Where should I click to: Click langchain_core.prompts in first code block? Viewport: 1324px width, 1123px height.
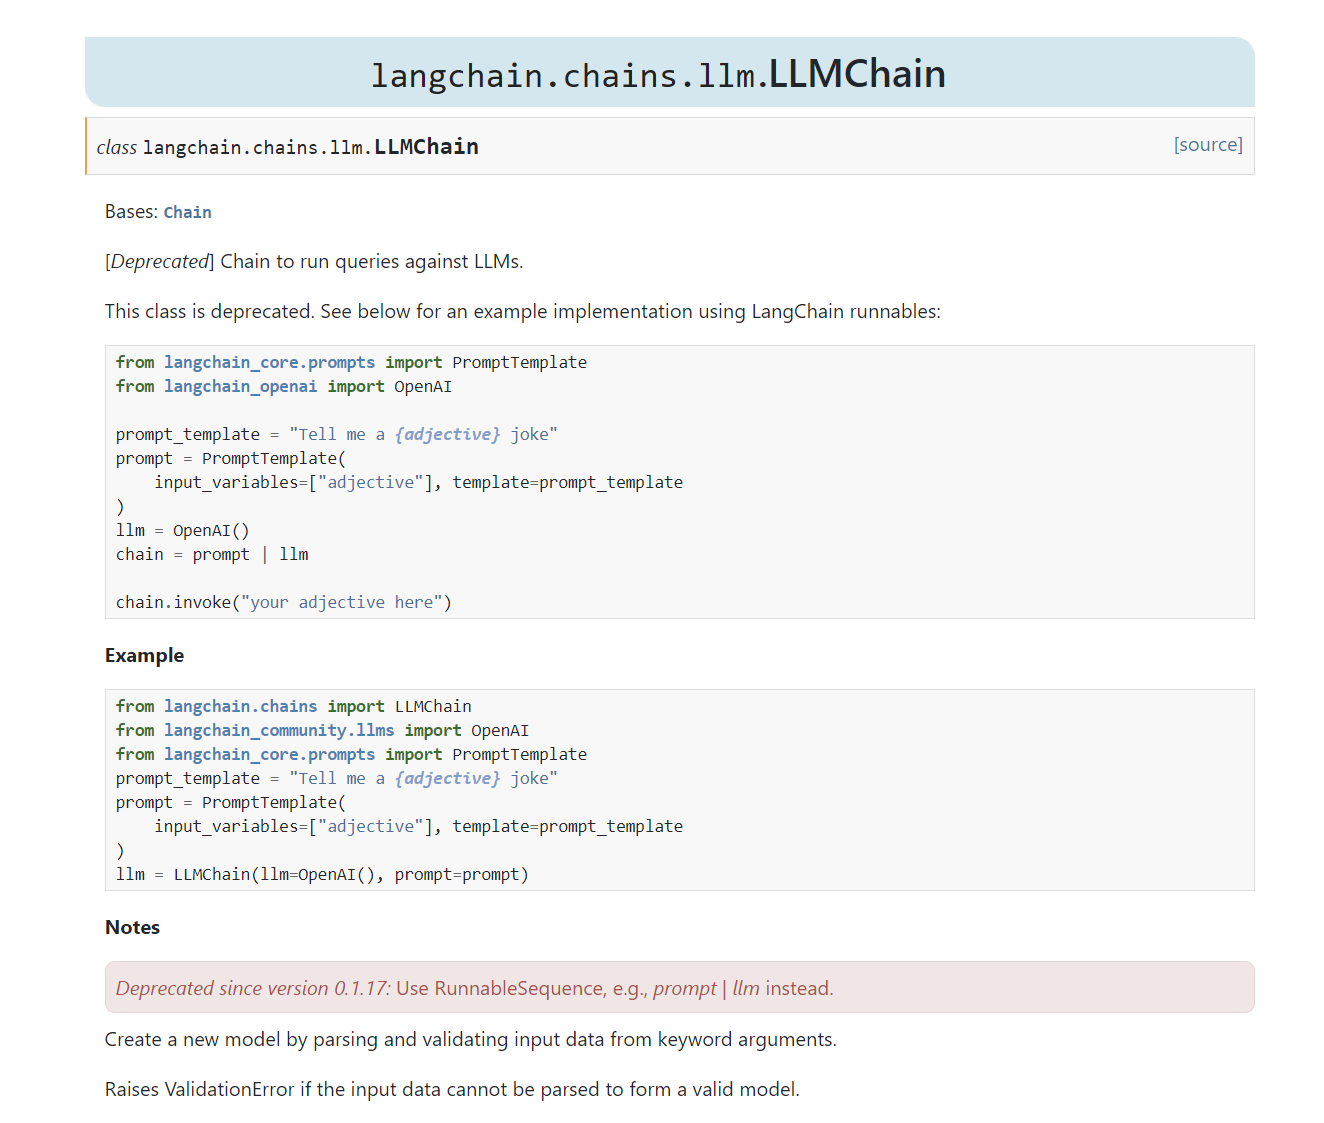270,362
